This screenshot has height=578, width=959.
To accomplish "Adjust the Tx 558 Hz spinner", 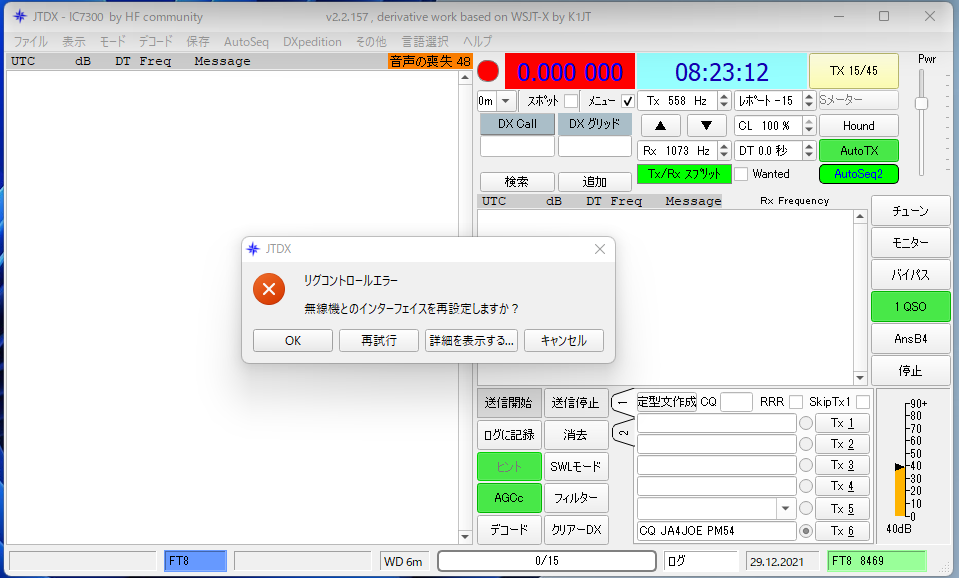I will click(724, 101).
